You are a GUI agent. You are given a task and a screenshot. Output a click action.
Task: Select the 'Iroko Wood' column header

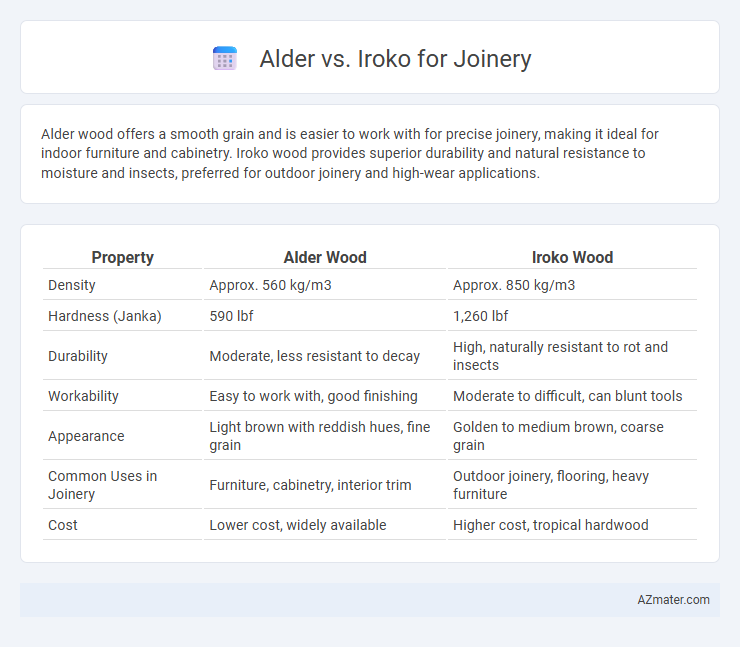[x=572, y=257]
